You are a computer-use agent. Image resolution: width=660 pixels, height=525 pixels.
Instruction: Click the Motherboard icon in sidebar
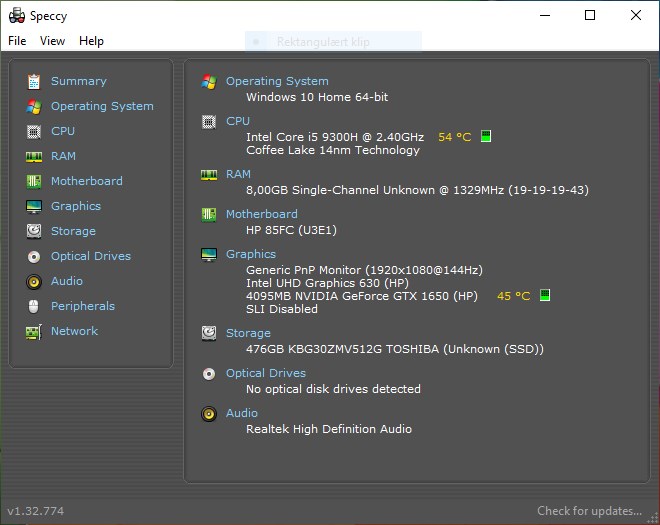pyautogui.click(x=34, y=181)
